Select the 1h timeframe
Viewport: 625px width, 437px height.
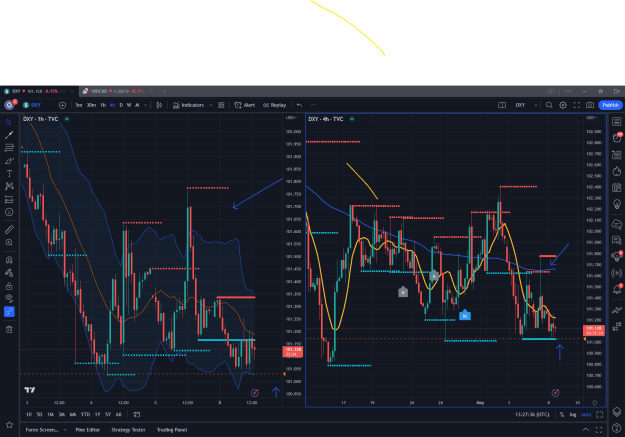coord(103,105)
